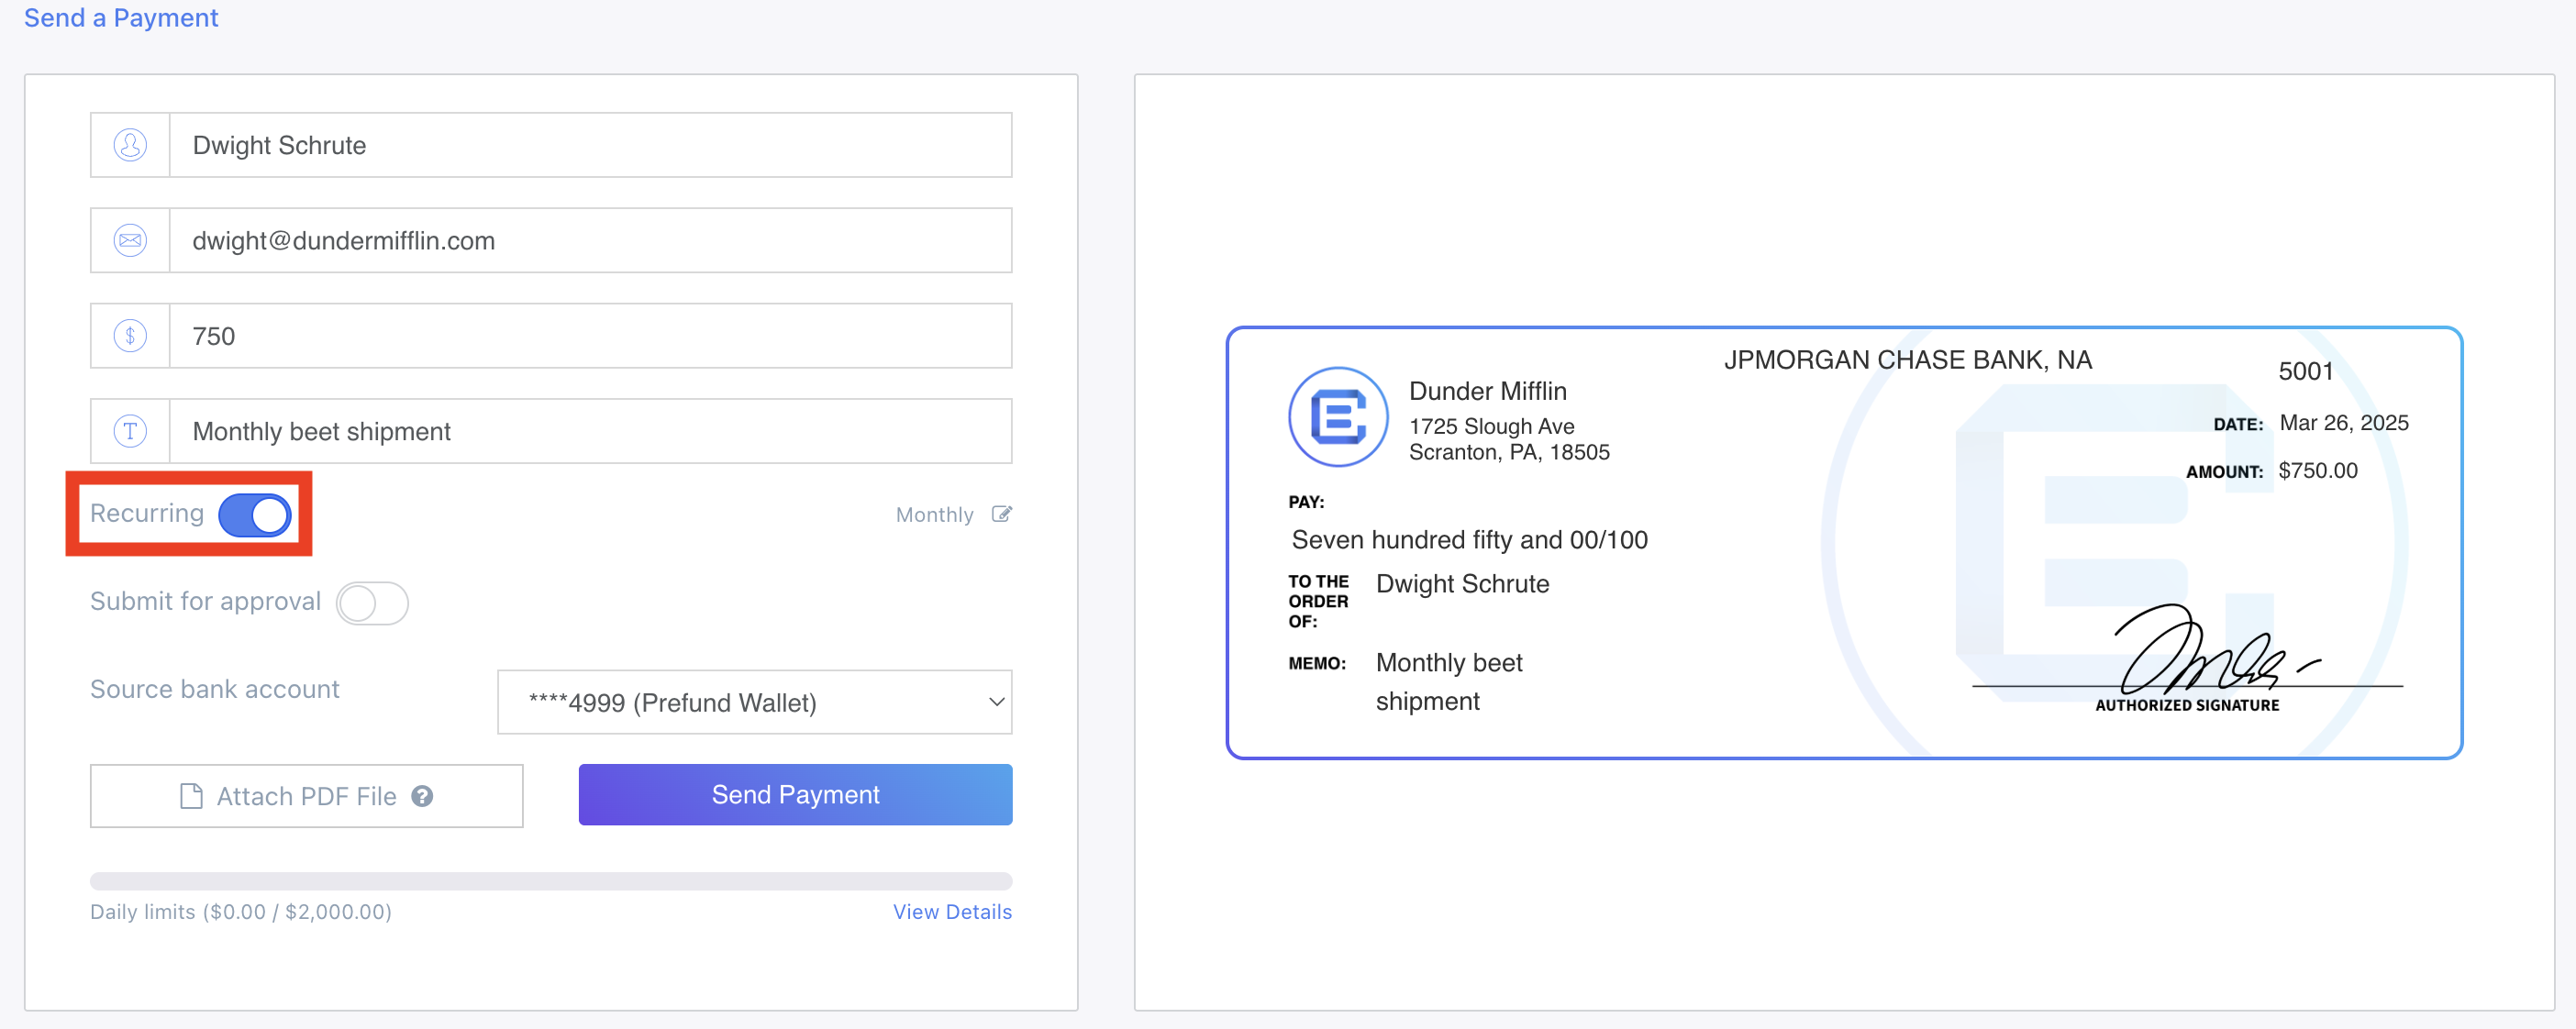Image resolution: width=2576 pixels, height=1029 pixels.
Task: Click the recipient person icon
Action: pyautogui.click(x=130, y=145)
